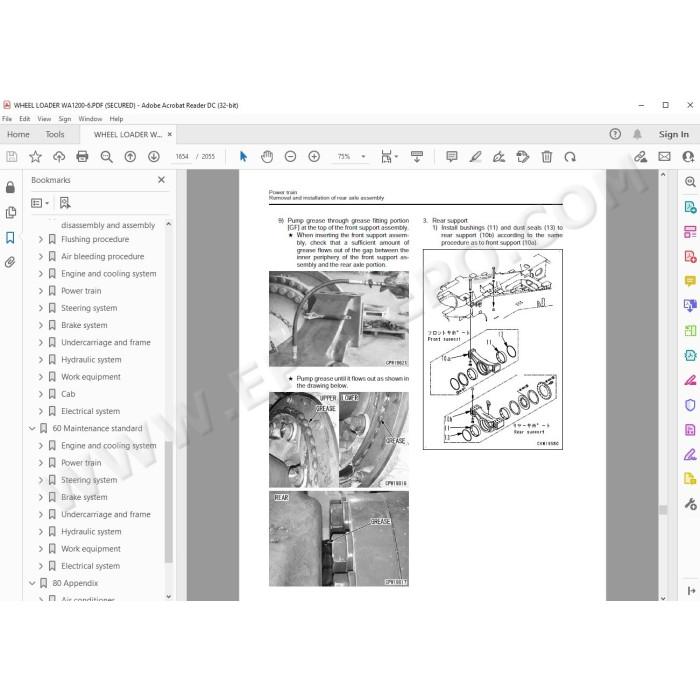Click Sign In button
700x700 pixels.
tap(674, 134)
